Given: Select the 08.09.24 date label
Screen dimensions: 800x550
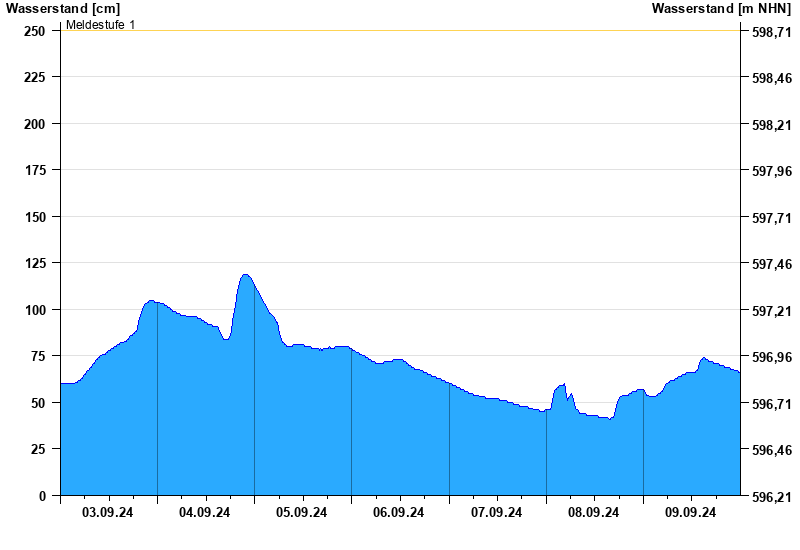Looking at the screenshot, I should (x=594, y=513).
